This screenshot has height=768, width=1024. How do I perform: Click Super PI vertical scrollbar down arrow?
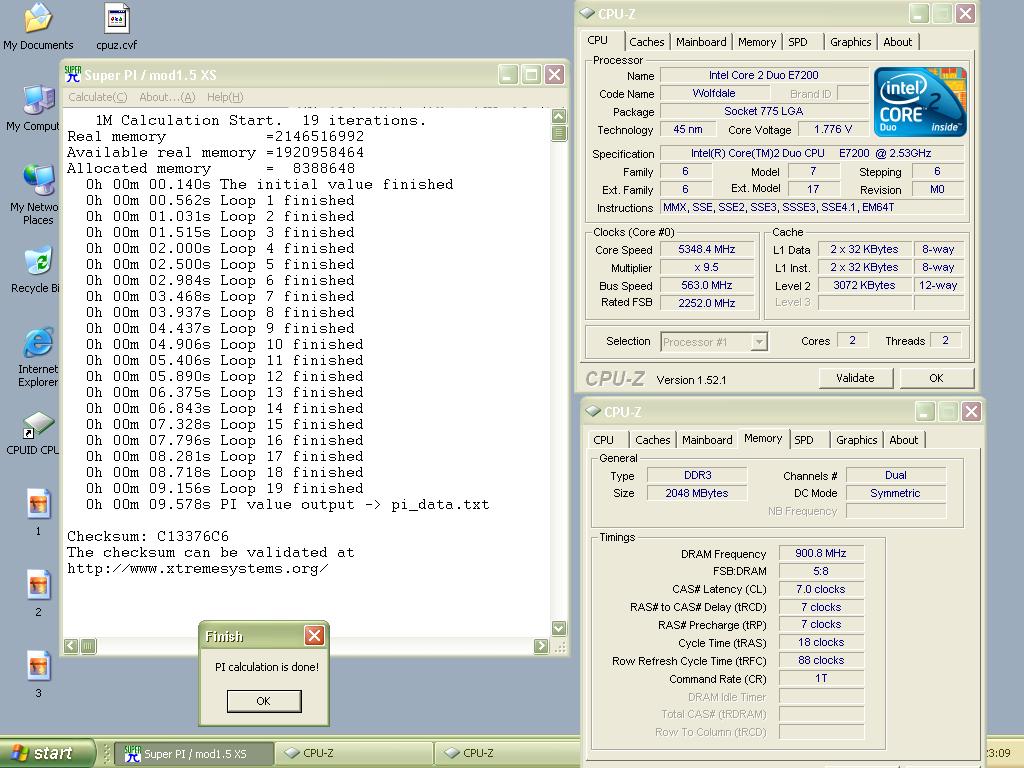[559, 628]
